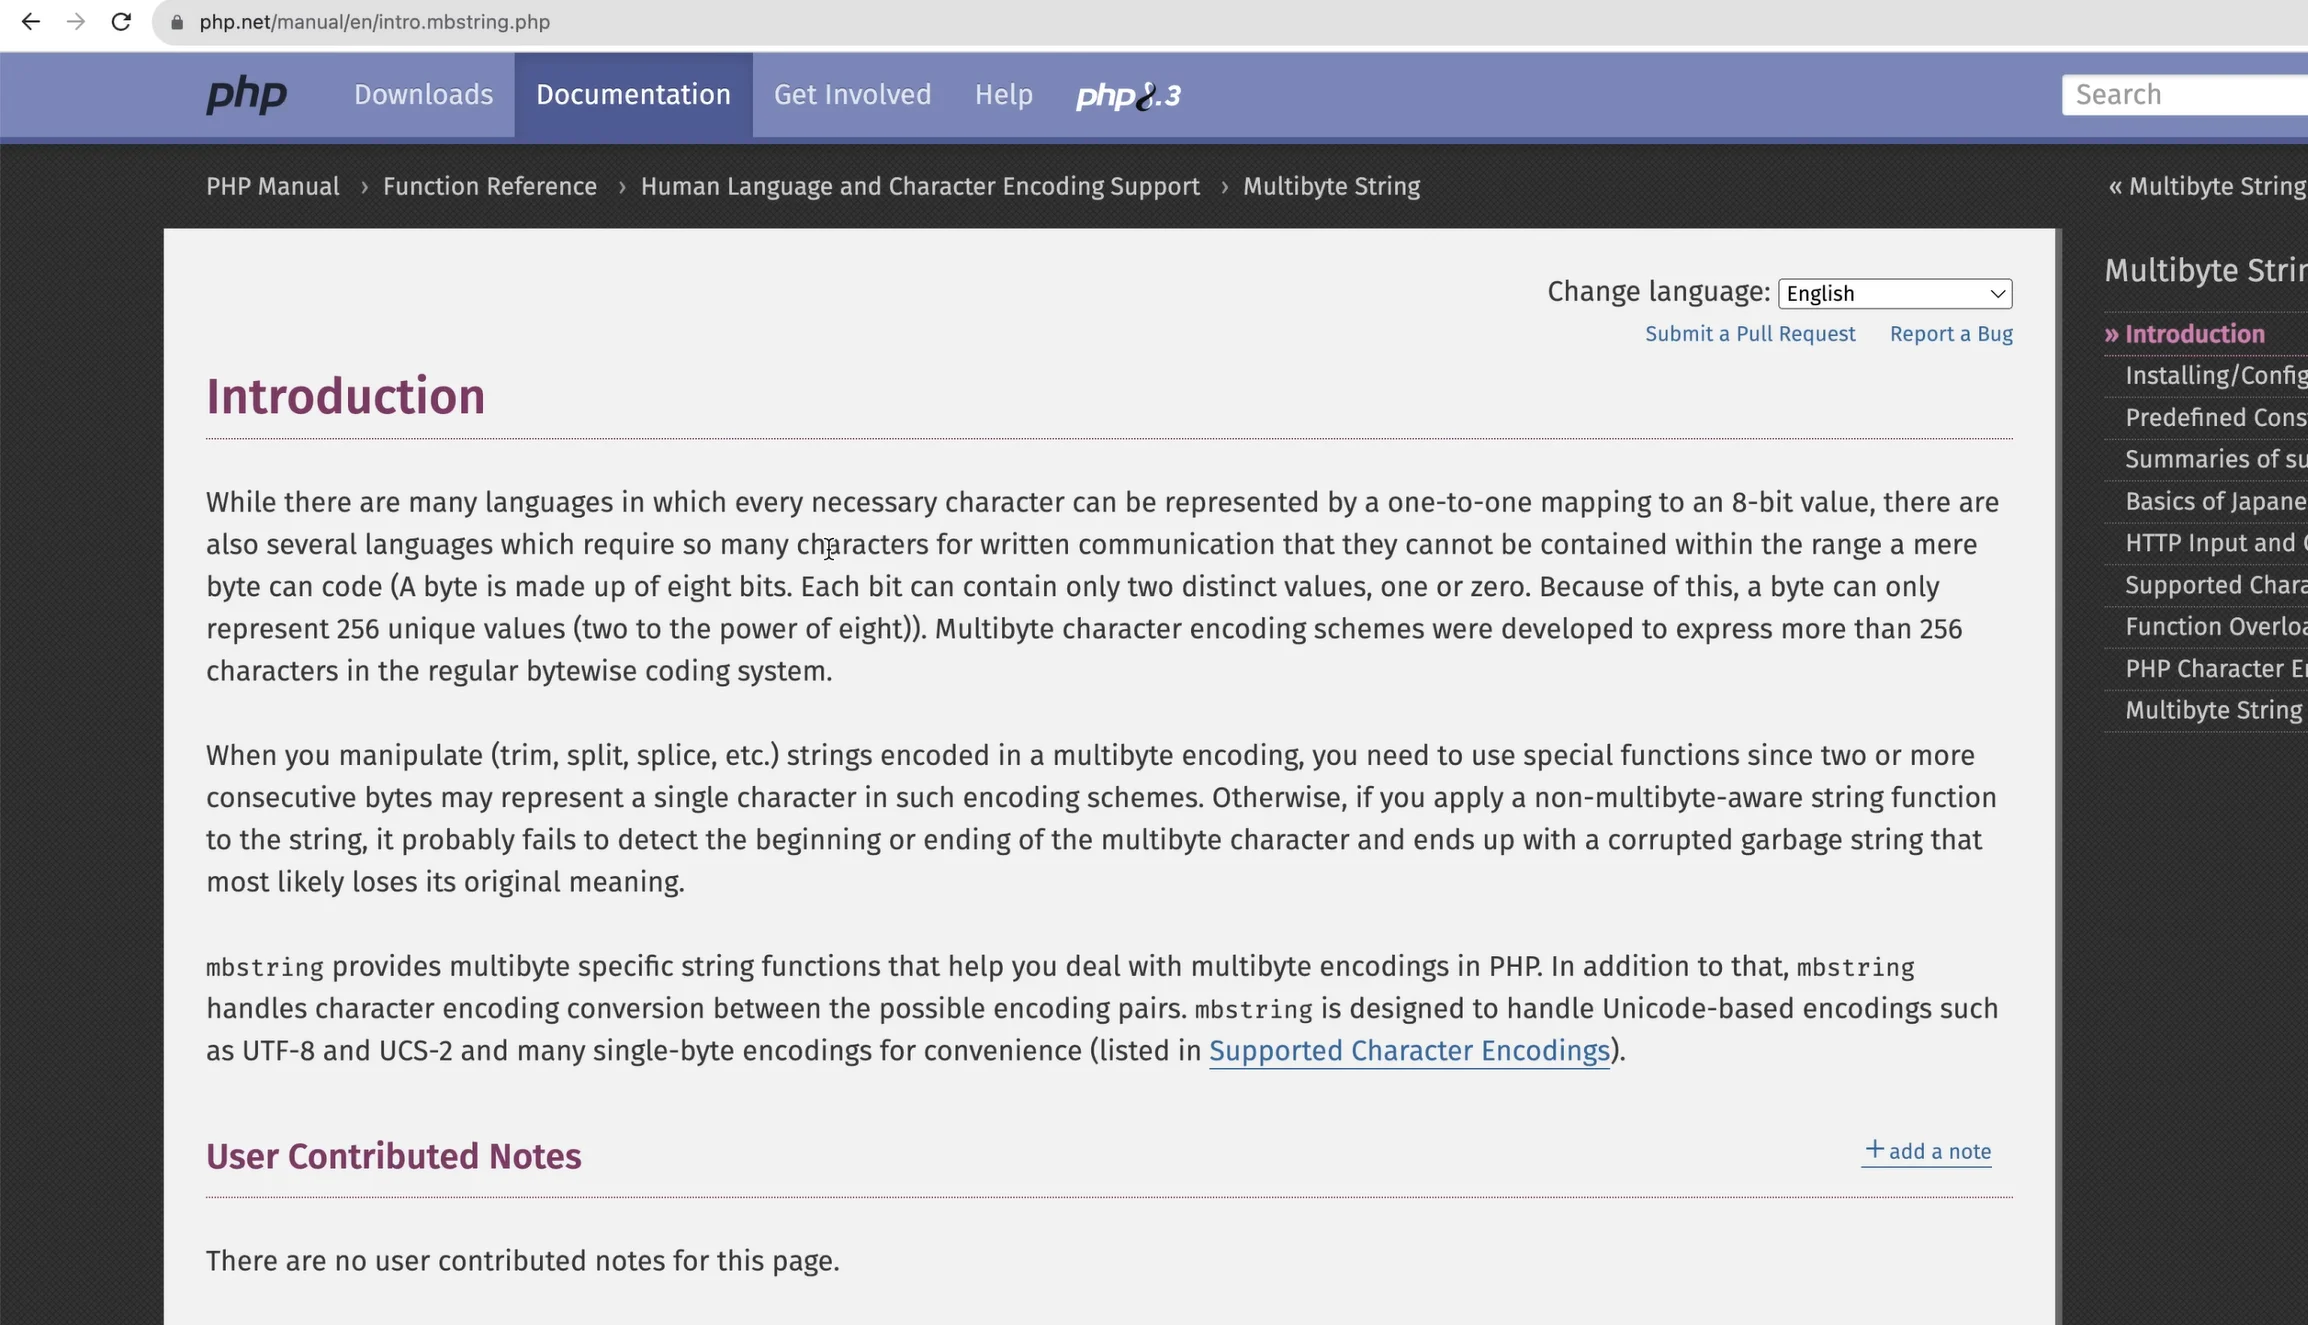The width and height of the screenshot is (2308, 1325).
Task: Click the Report a Bug link
Action: [1950, 334]
